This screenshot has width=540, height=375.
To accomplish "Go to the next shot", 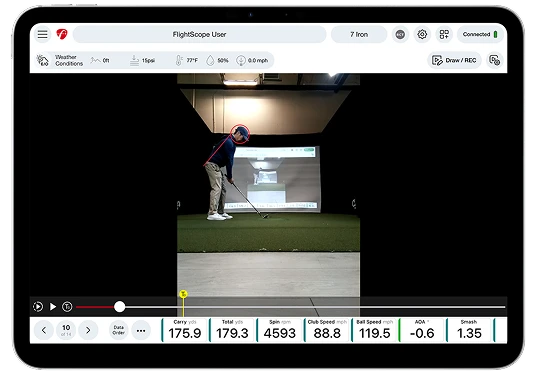I will pyautogui.click(x=88, y=331).
